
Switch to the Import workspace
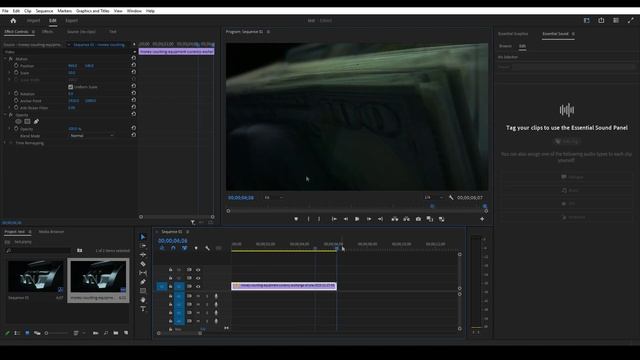coord(33,20)
